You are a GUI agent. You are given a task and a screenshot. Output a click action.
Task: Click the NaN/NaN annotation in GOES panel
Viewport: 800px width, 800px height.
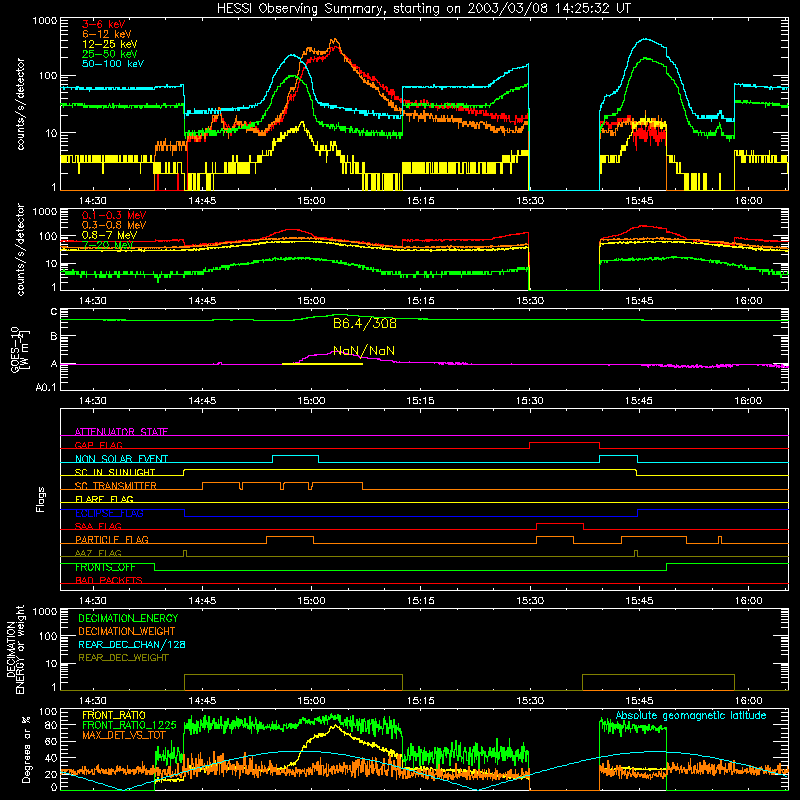[364, 351]
